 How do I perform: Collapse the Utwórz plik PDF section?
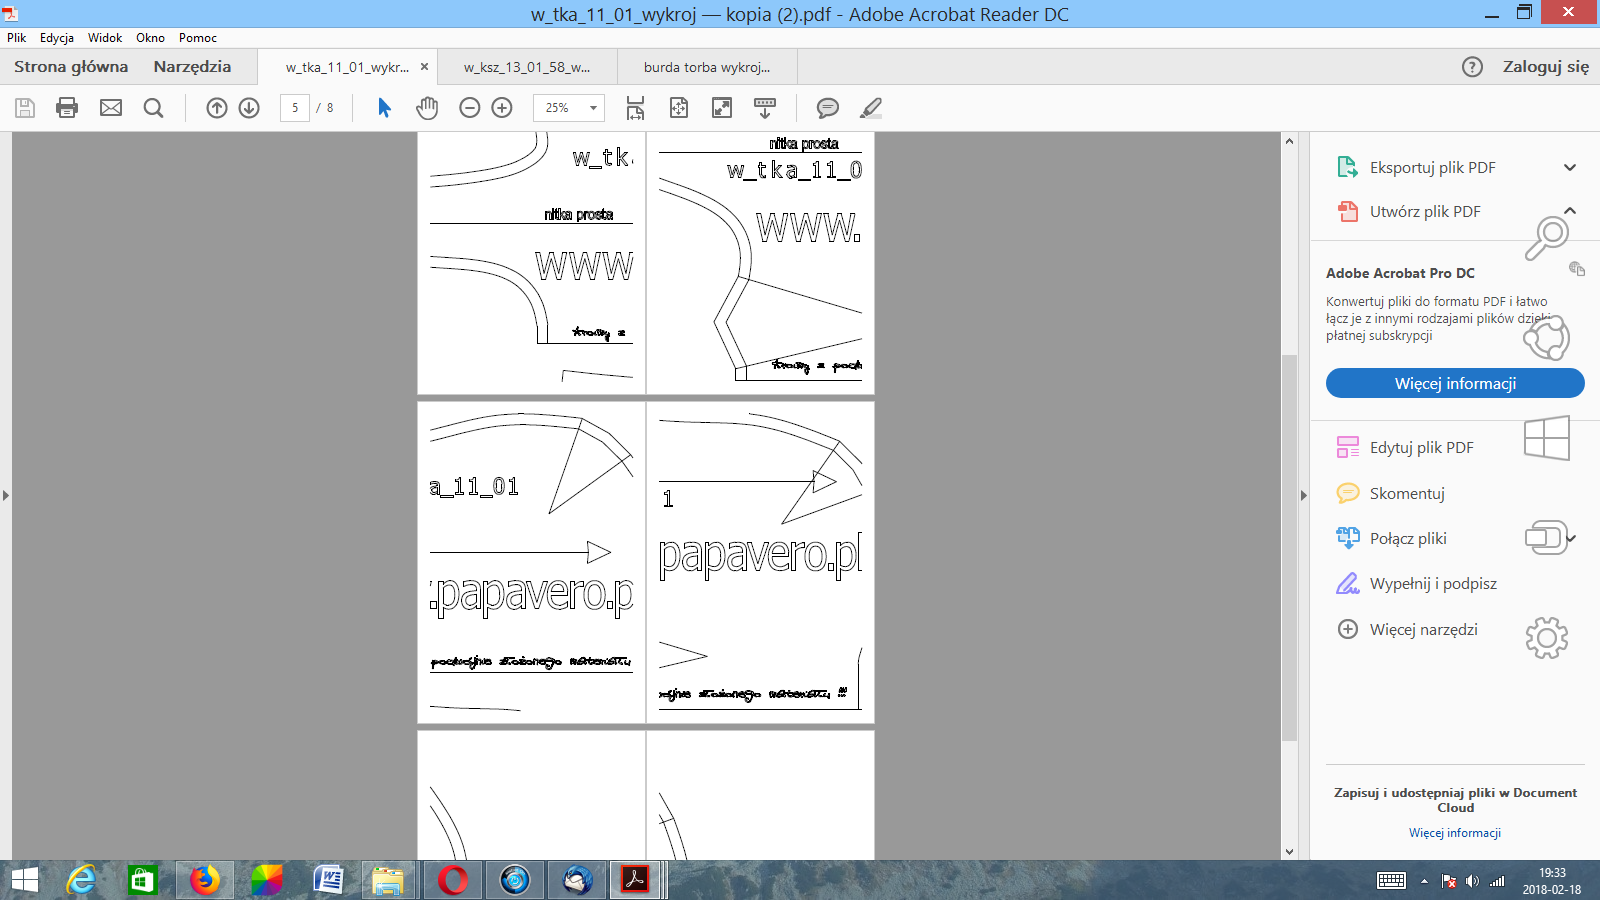[x=1569, y=211]
